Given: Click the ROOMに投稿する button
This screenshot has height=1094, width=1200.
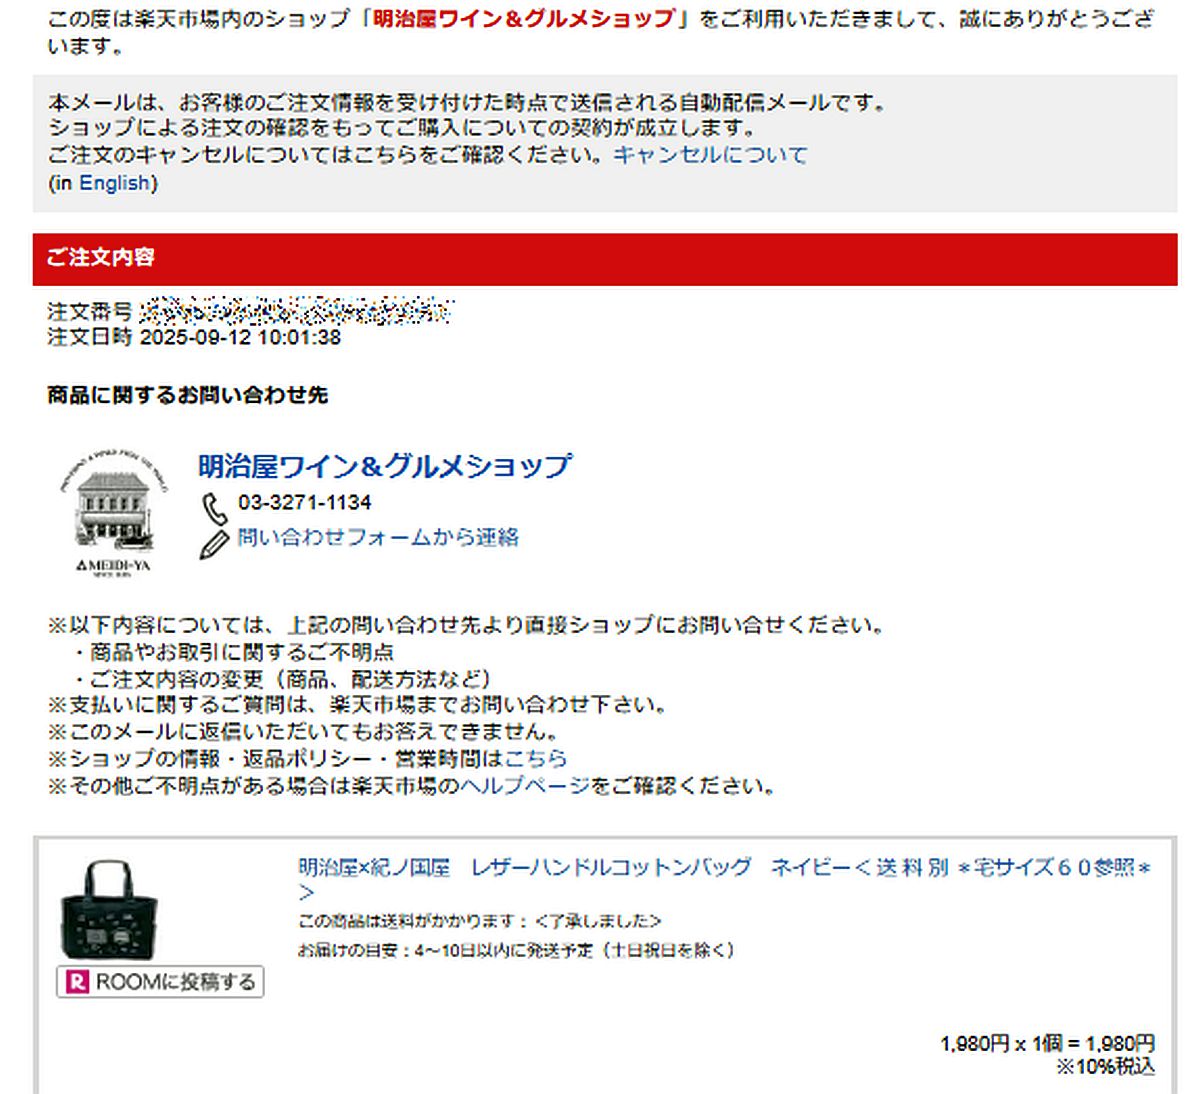Looking at the screenshot, I should 160,982.
